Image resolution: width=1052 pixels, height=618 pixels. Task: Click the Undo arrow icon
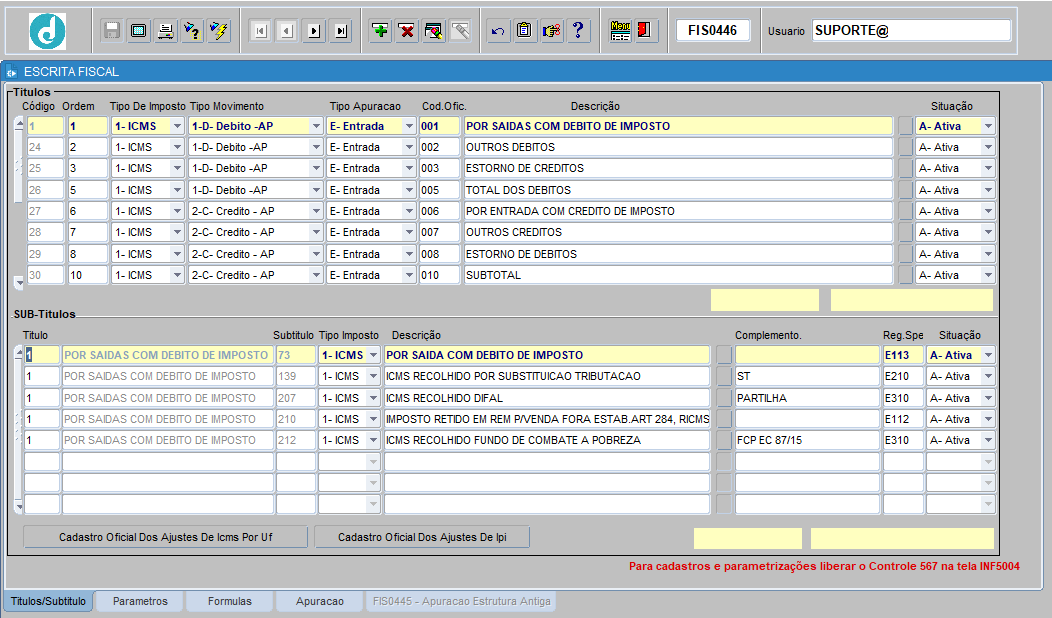[x=497, y=31]
